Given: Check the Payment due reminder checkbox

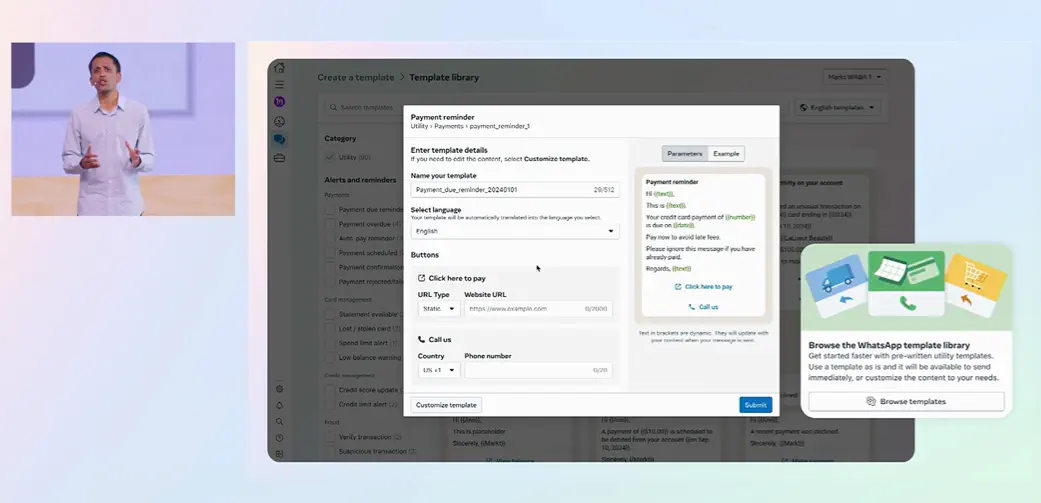Looking at the screenshot, I should tap(330, 210).
